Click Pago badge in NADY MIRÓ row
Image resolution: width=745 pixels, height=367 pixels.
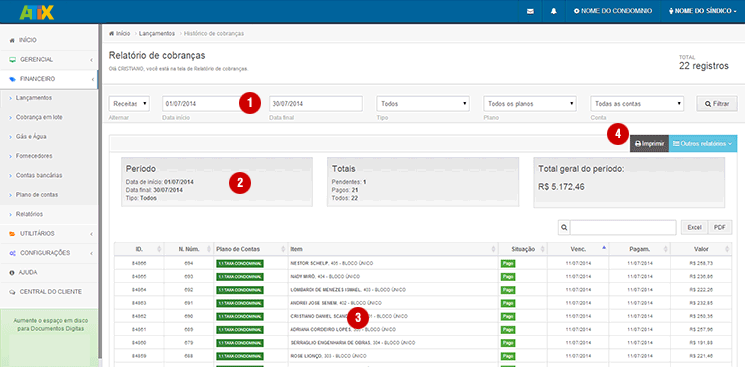(x=507, y=277)
